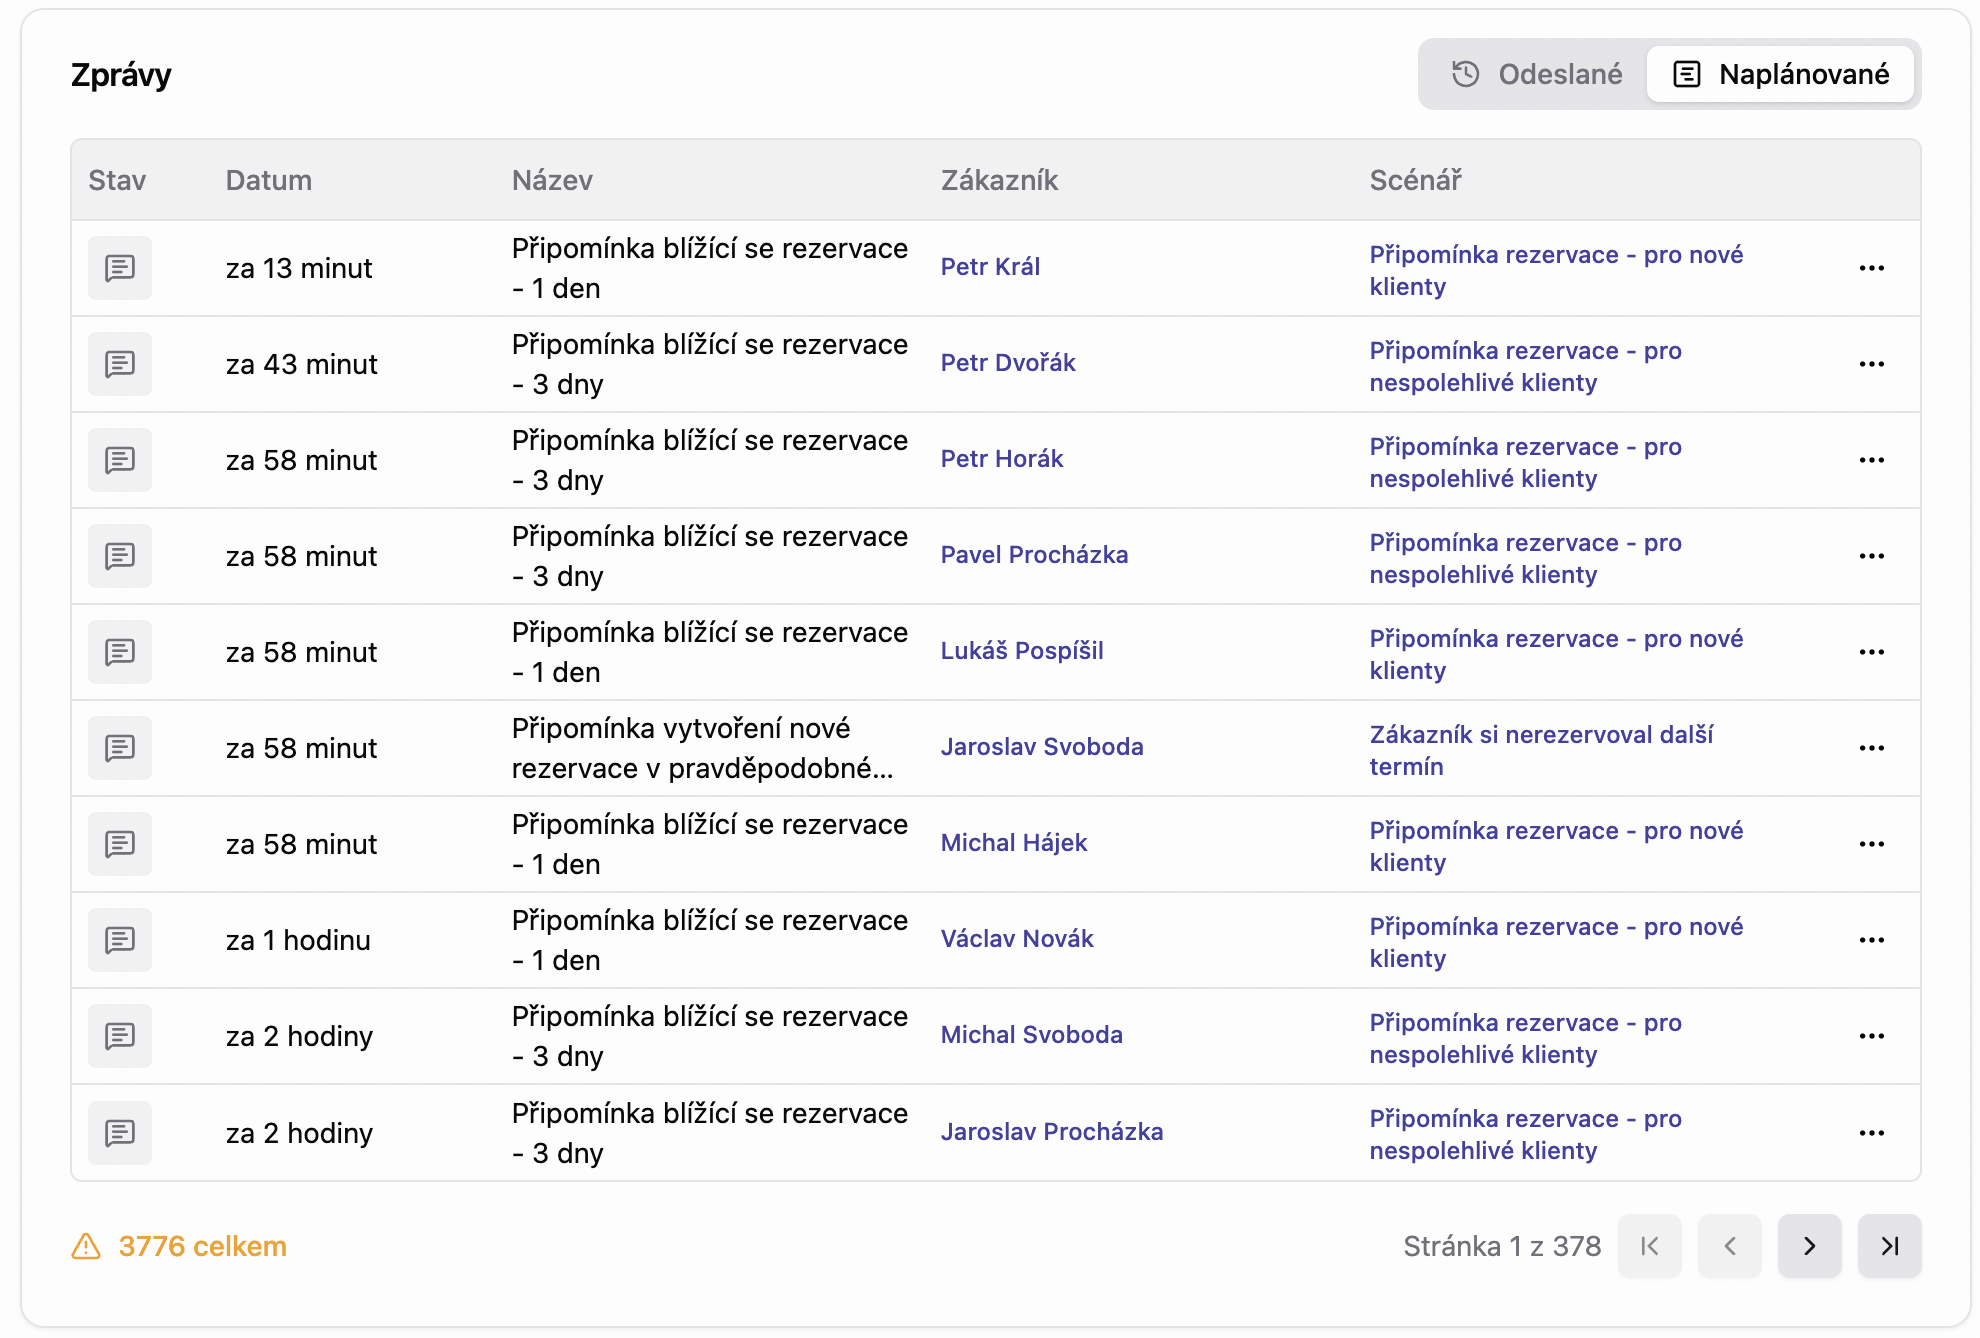Switch to the Odeslané tab
The height and width of the screenshot is (1338, 1980).
(x=1536, y=74)
